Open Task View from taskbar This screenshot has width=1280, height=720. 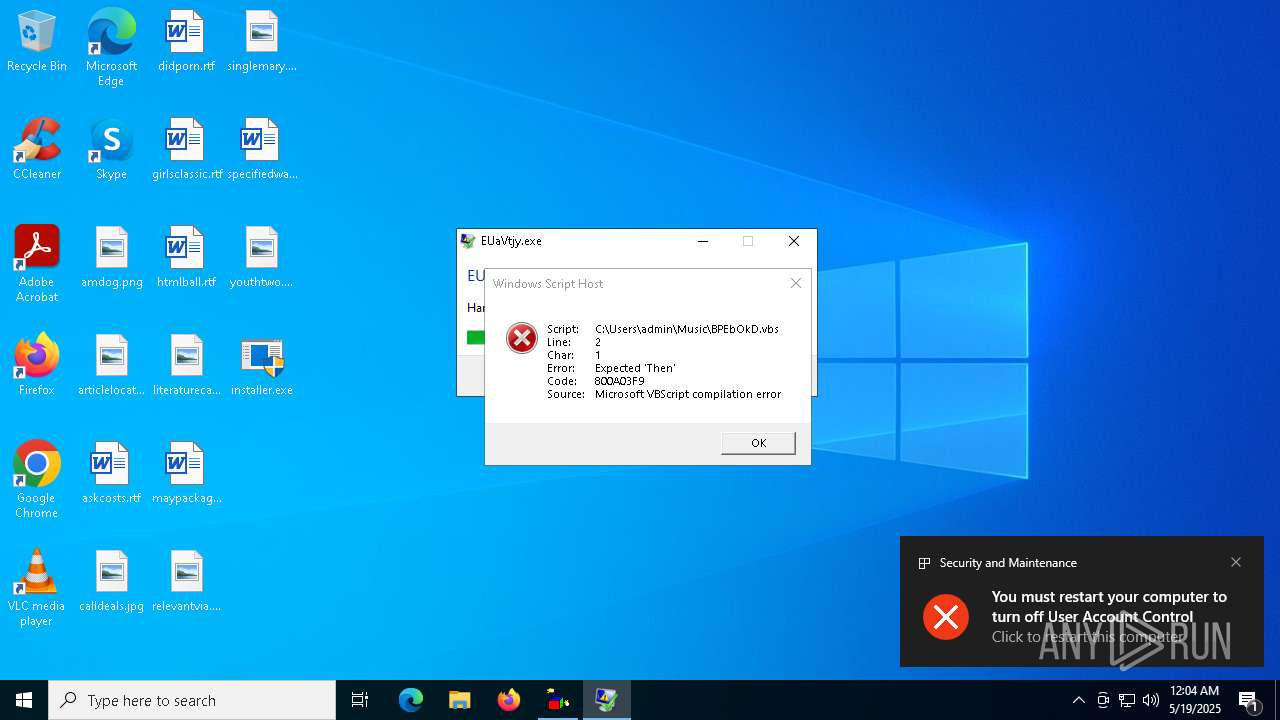coord(360,700)
